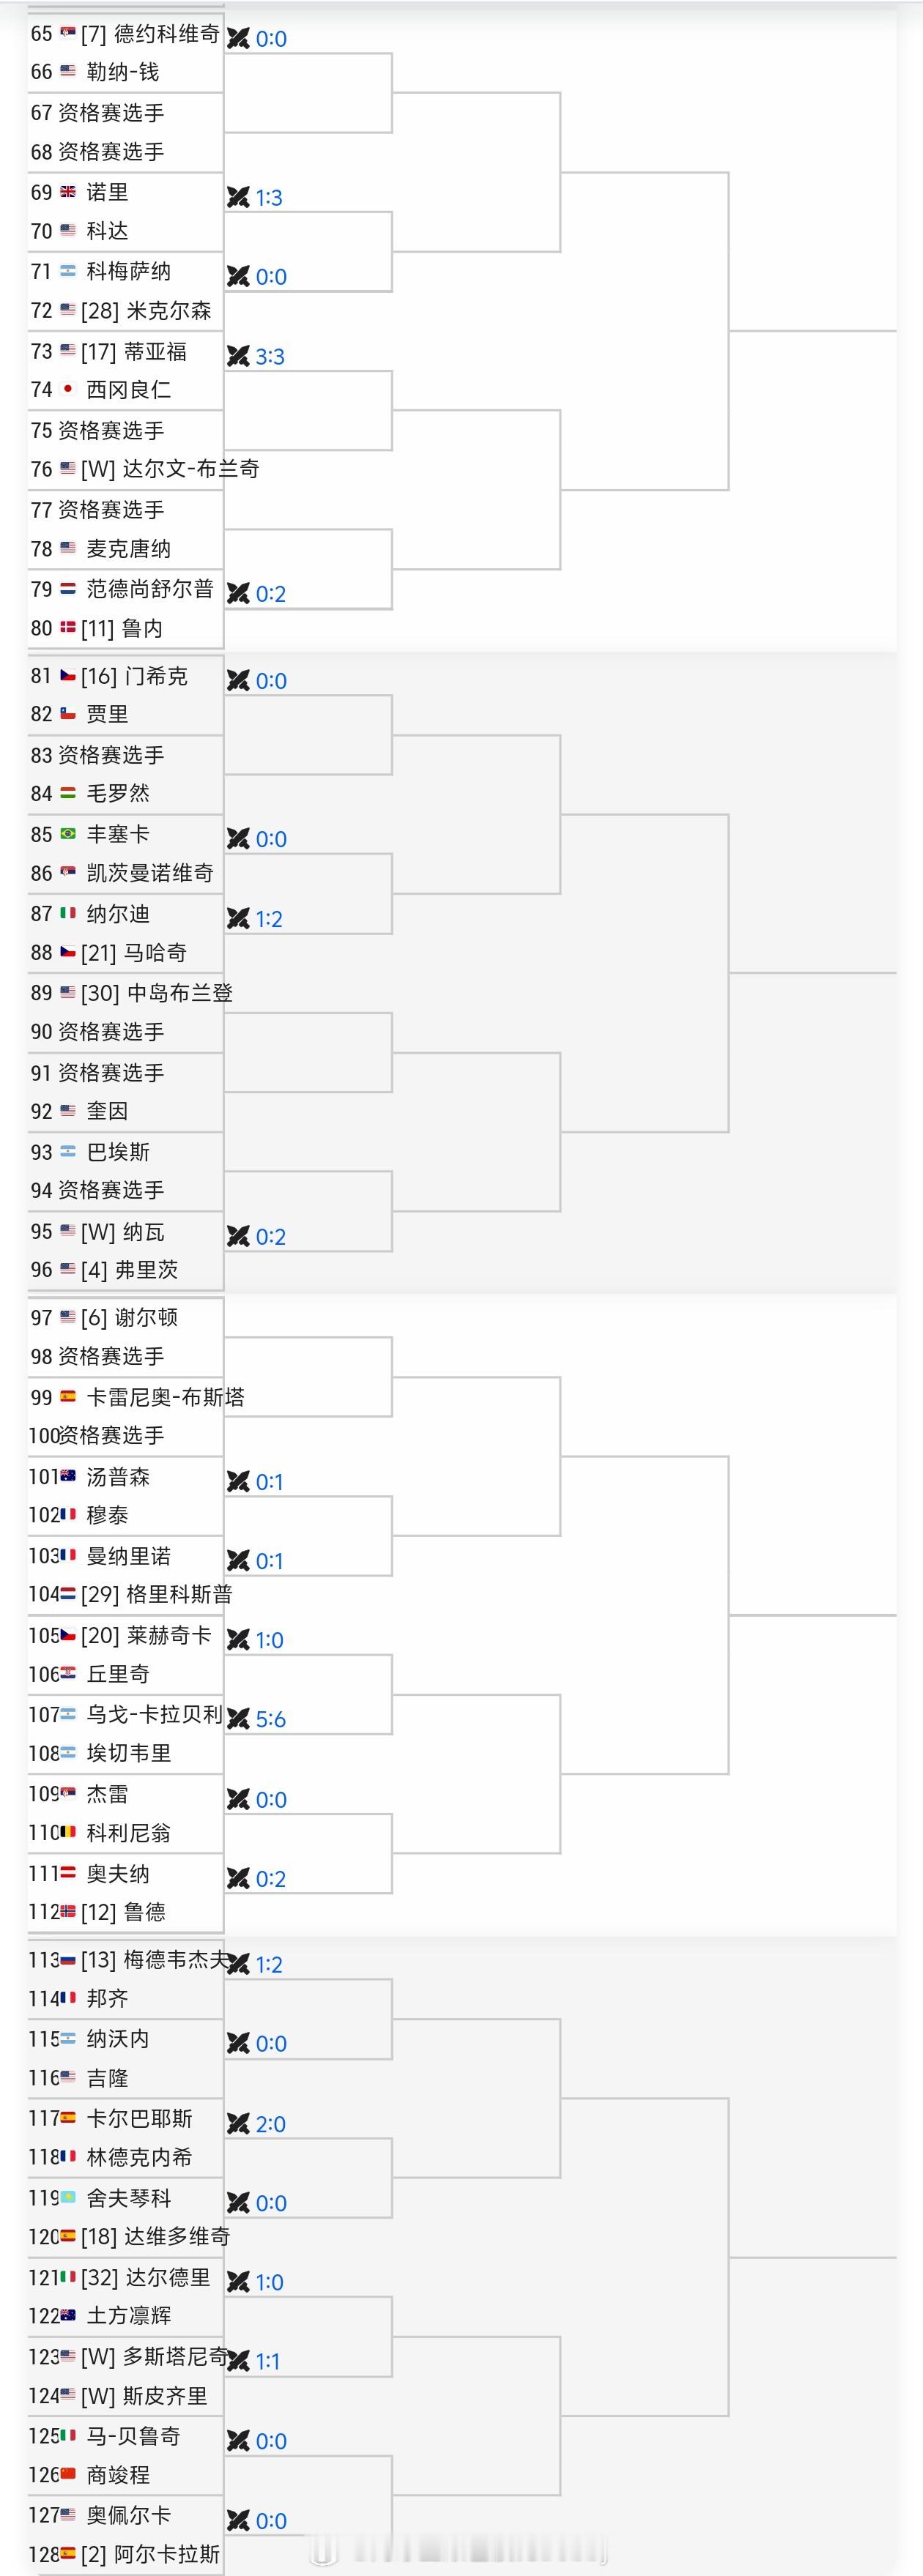The image size is (923, 2576).
Task: Tap Brazil flag beside 丰塞卡
Action: pyautogui.click(x=68, y=833)
